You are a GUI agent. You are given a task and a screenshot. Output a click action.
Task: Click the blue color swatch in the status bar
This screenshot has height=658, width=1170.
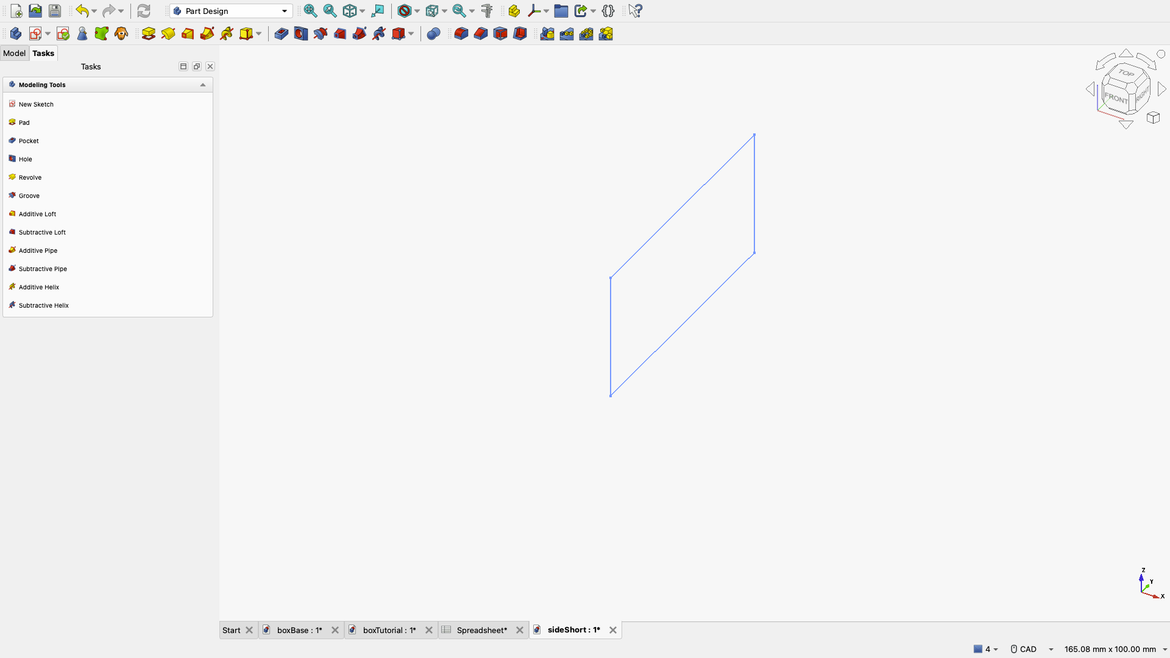coord(977,649)
